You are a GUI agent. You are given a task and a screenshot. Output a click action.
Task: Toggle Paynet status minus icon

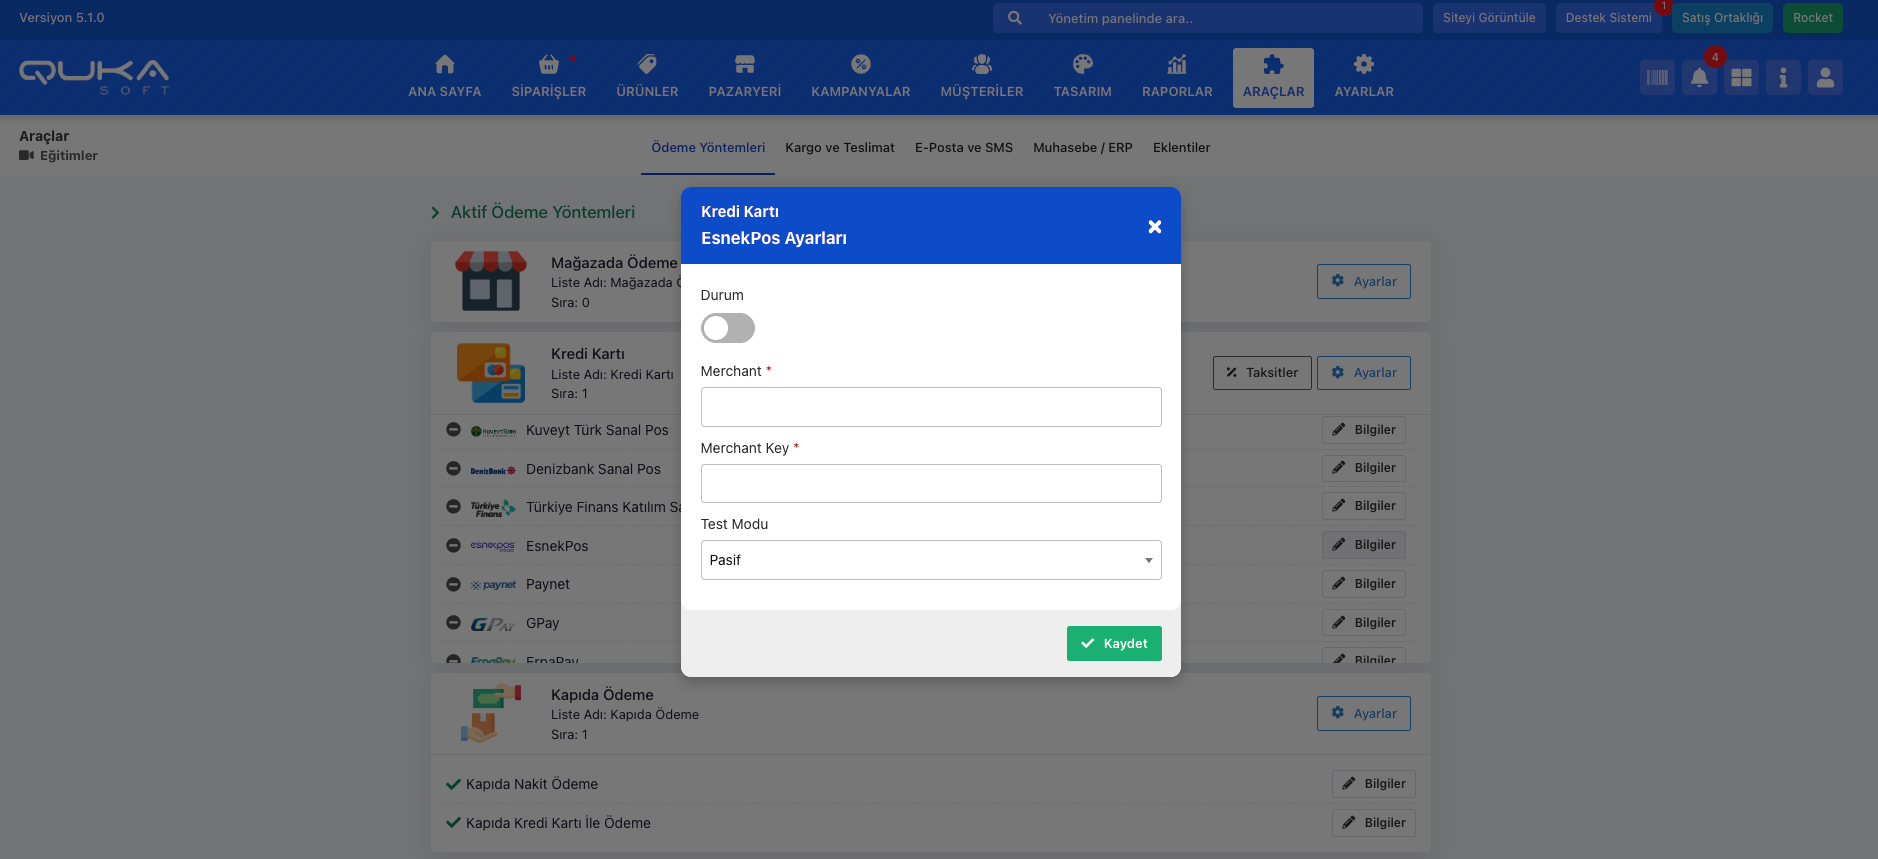click(453, 584)
